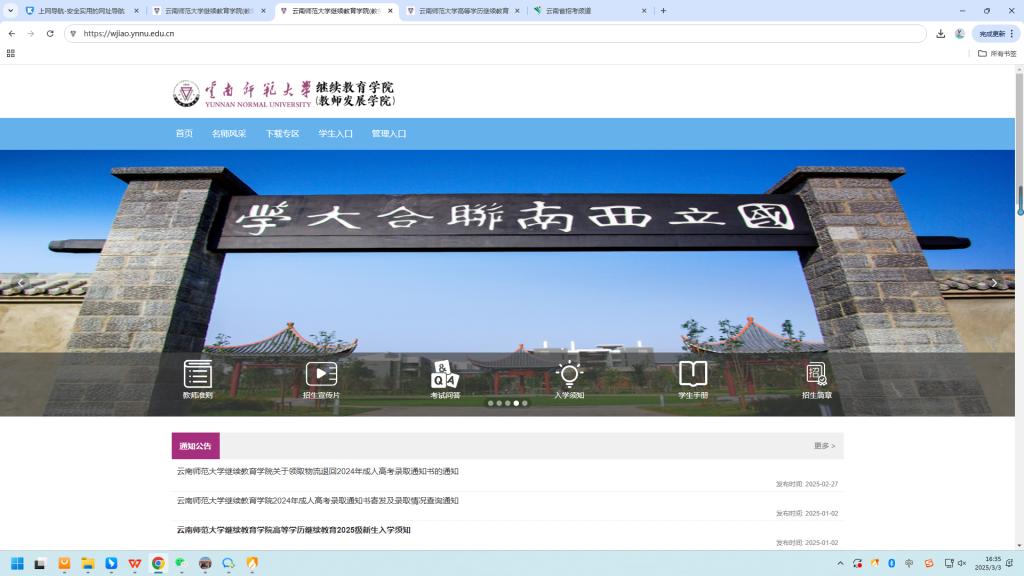Image resolution: width=1024 pixels, height=576 pixels.
Task: Click the first list icon in banner
Action: pos(198,375)
